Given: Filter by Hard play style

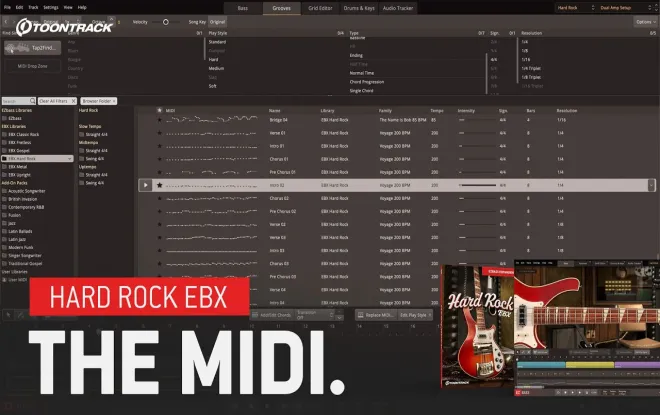Looking at the screenshot, I should (213, 59).
